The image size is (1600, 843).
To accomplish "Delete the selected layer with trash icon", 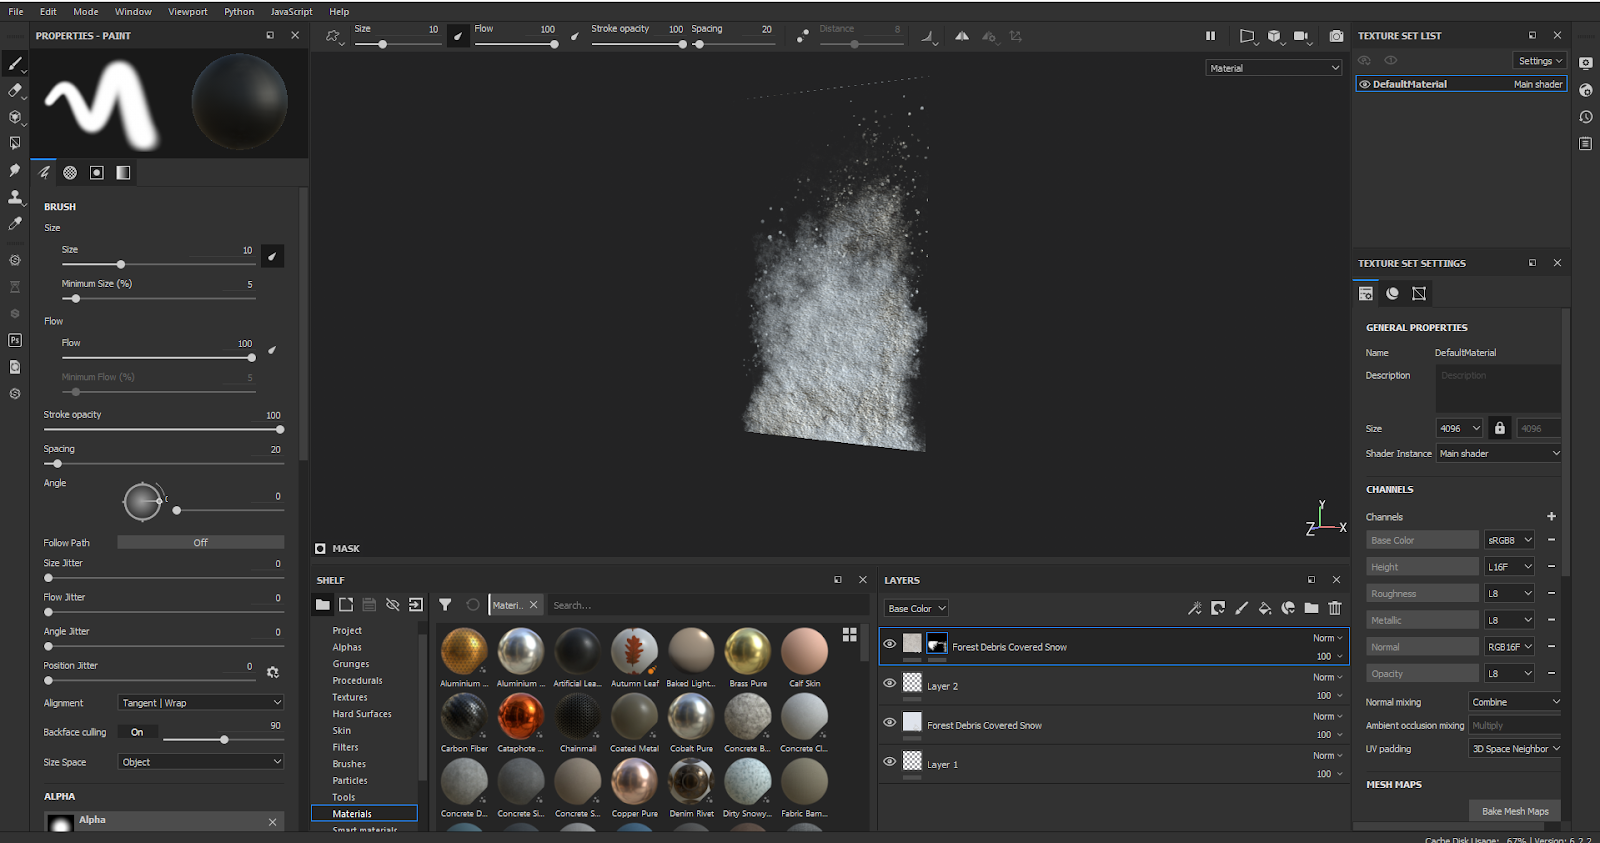I will (1334, 608).
